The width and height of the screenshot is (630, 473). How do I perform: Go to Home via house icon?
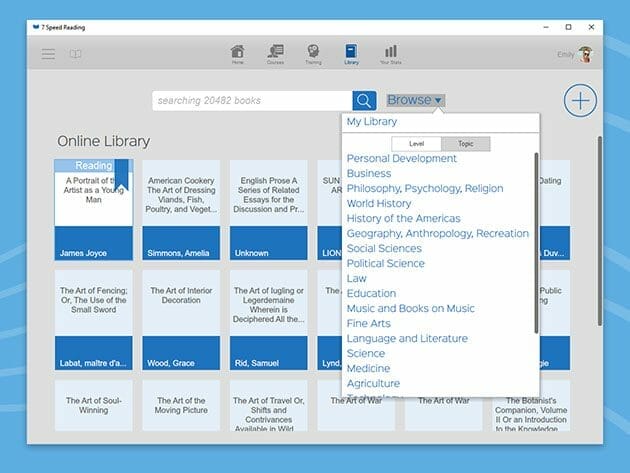pos(237,52)
